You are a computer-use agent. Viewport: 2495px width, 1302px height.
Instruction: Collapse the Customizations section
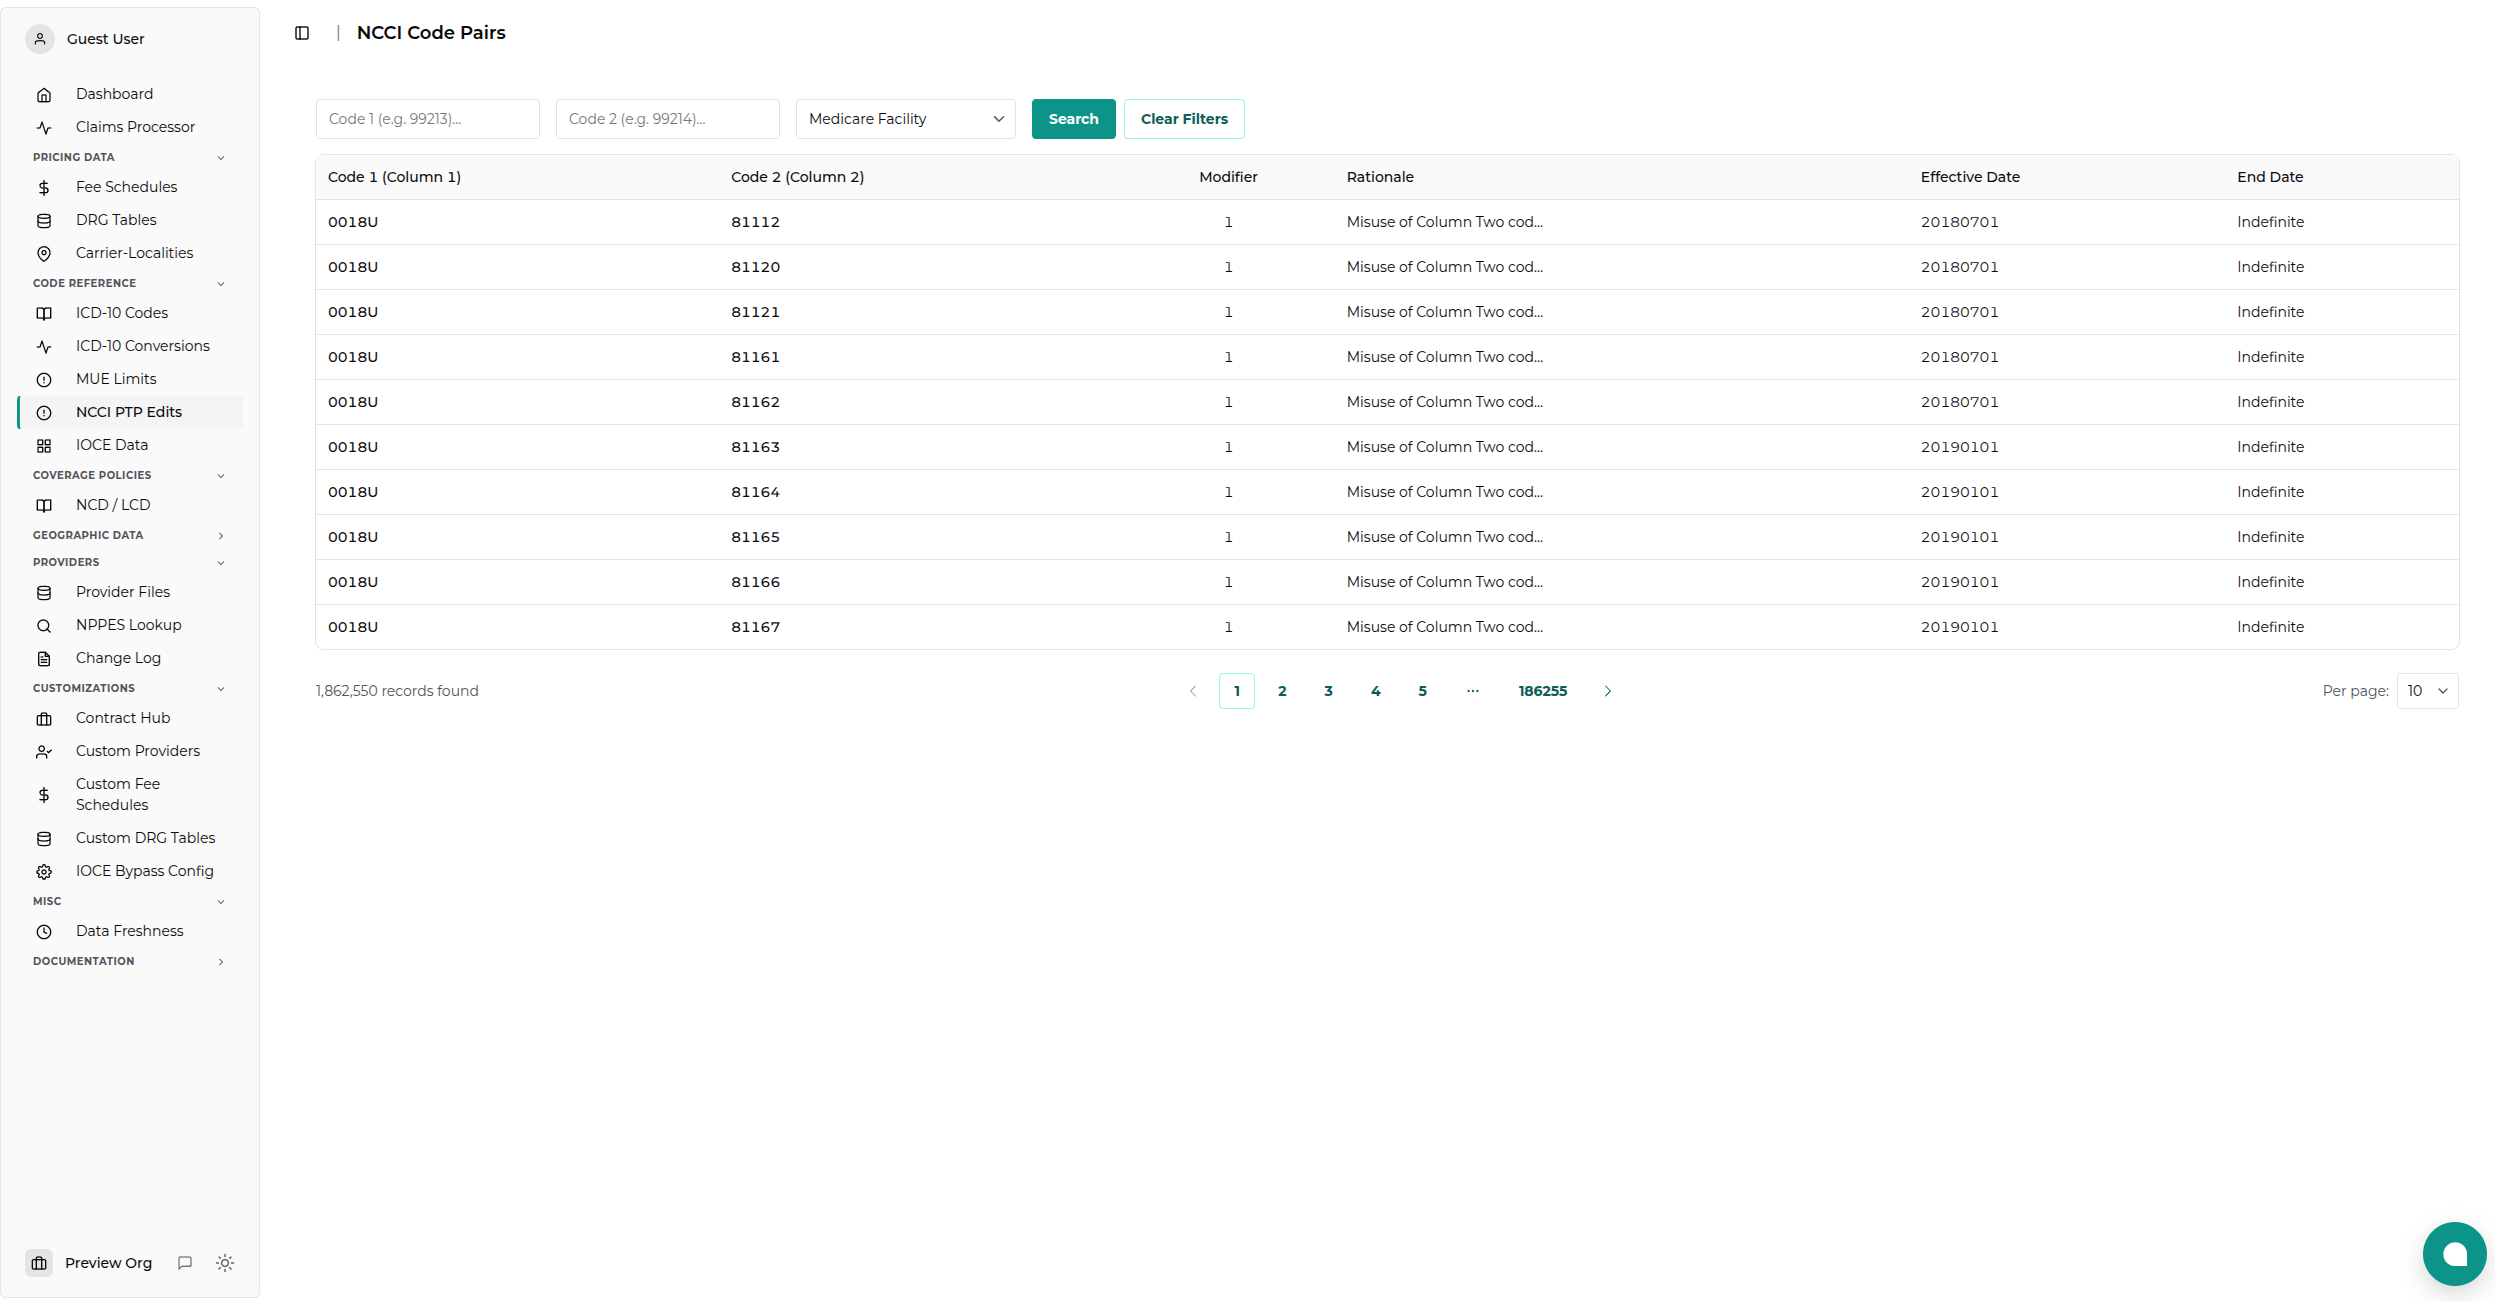tap(221, 689)
